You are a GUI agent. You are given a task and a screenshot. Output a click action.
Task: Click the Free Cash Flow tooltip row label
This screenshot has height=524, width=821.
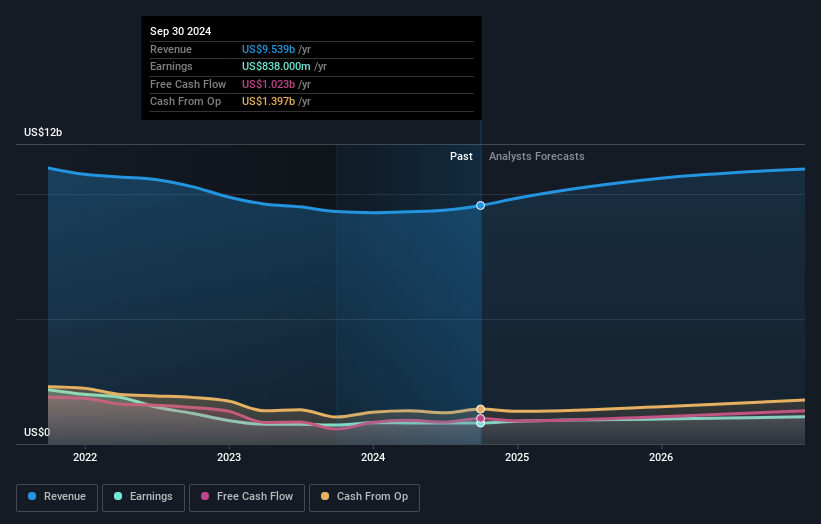188,84
